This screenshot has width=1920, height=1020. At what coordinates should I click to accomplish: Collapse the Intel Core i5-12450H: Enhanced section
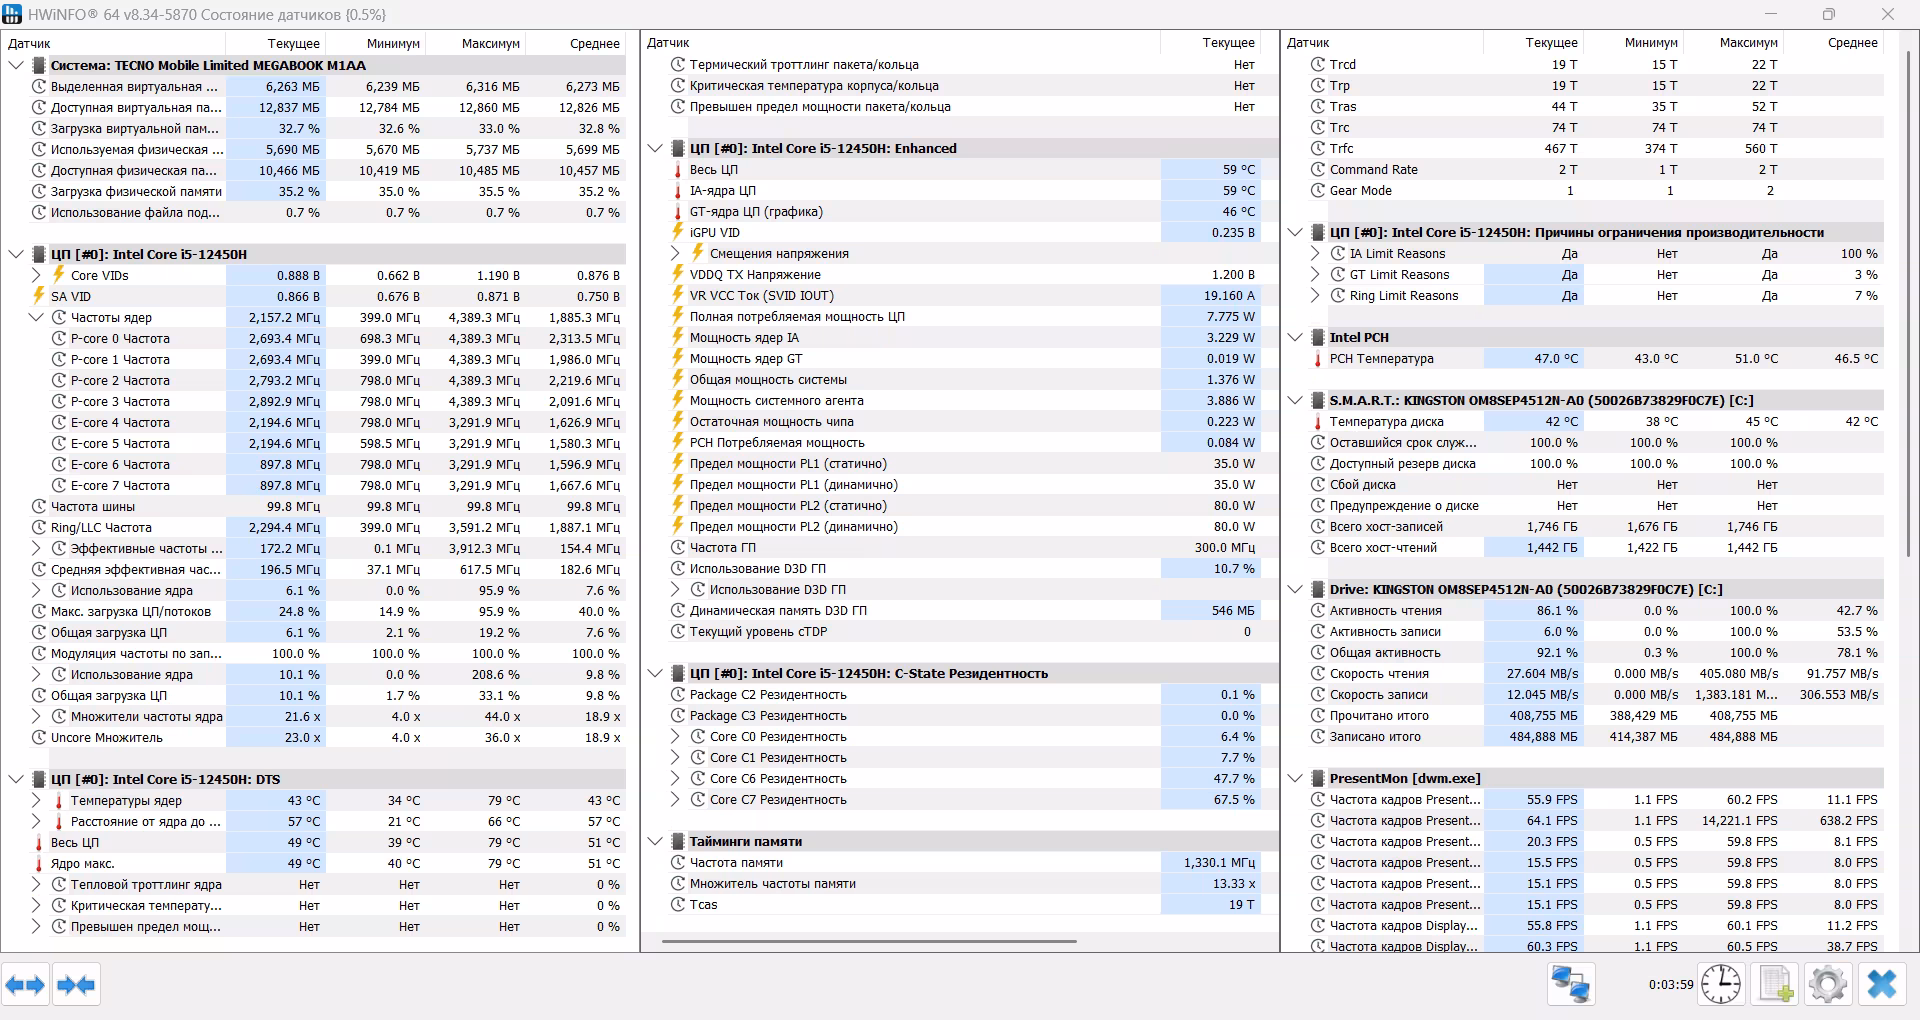(655, 148)
